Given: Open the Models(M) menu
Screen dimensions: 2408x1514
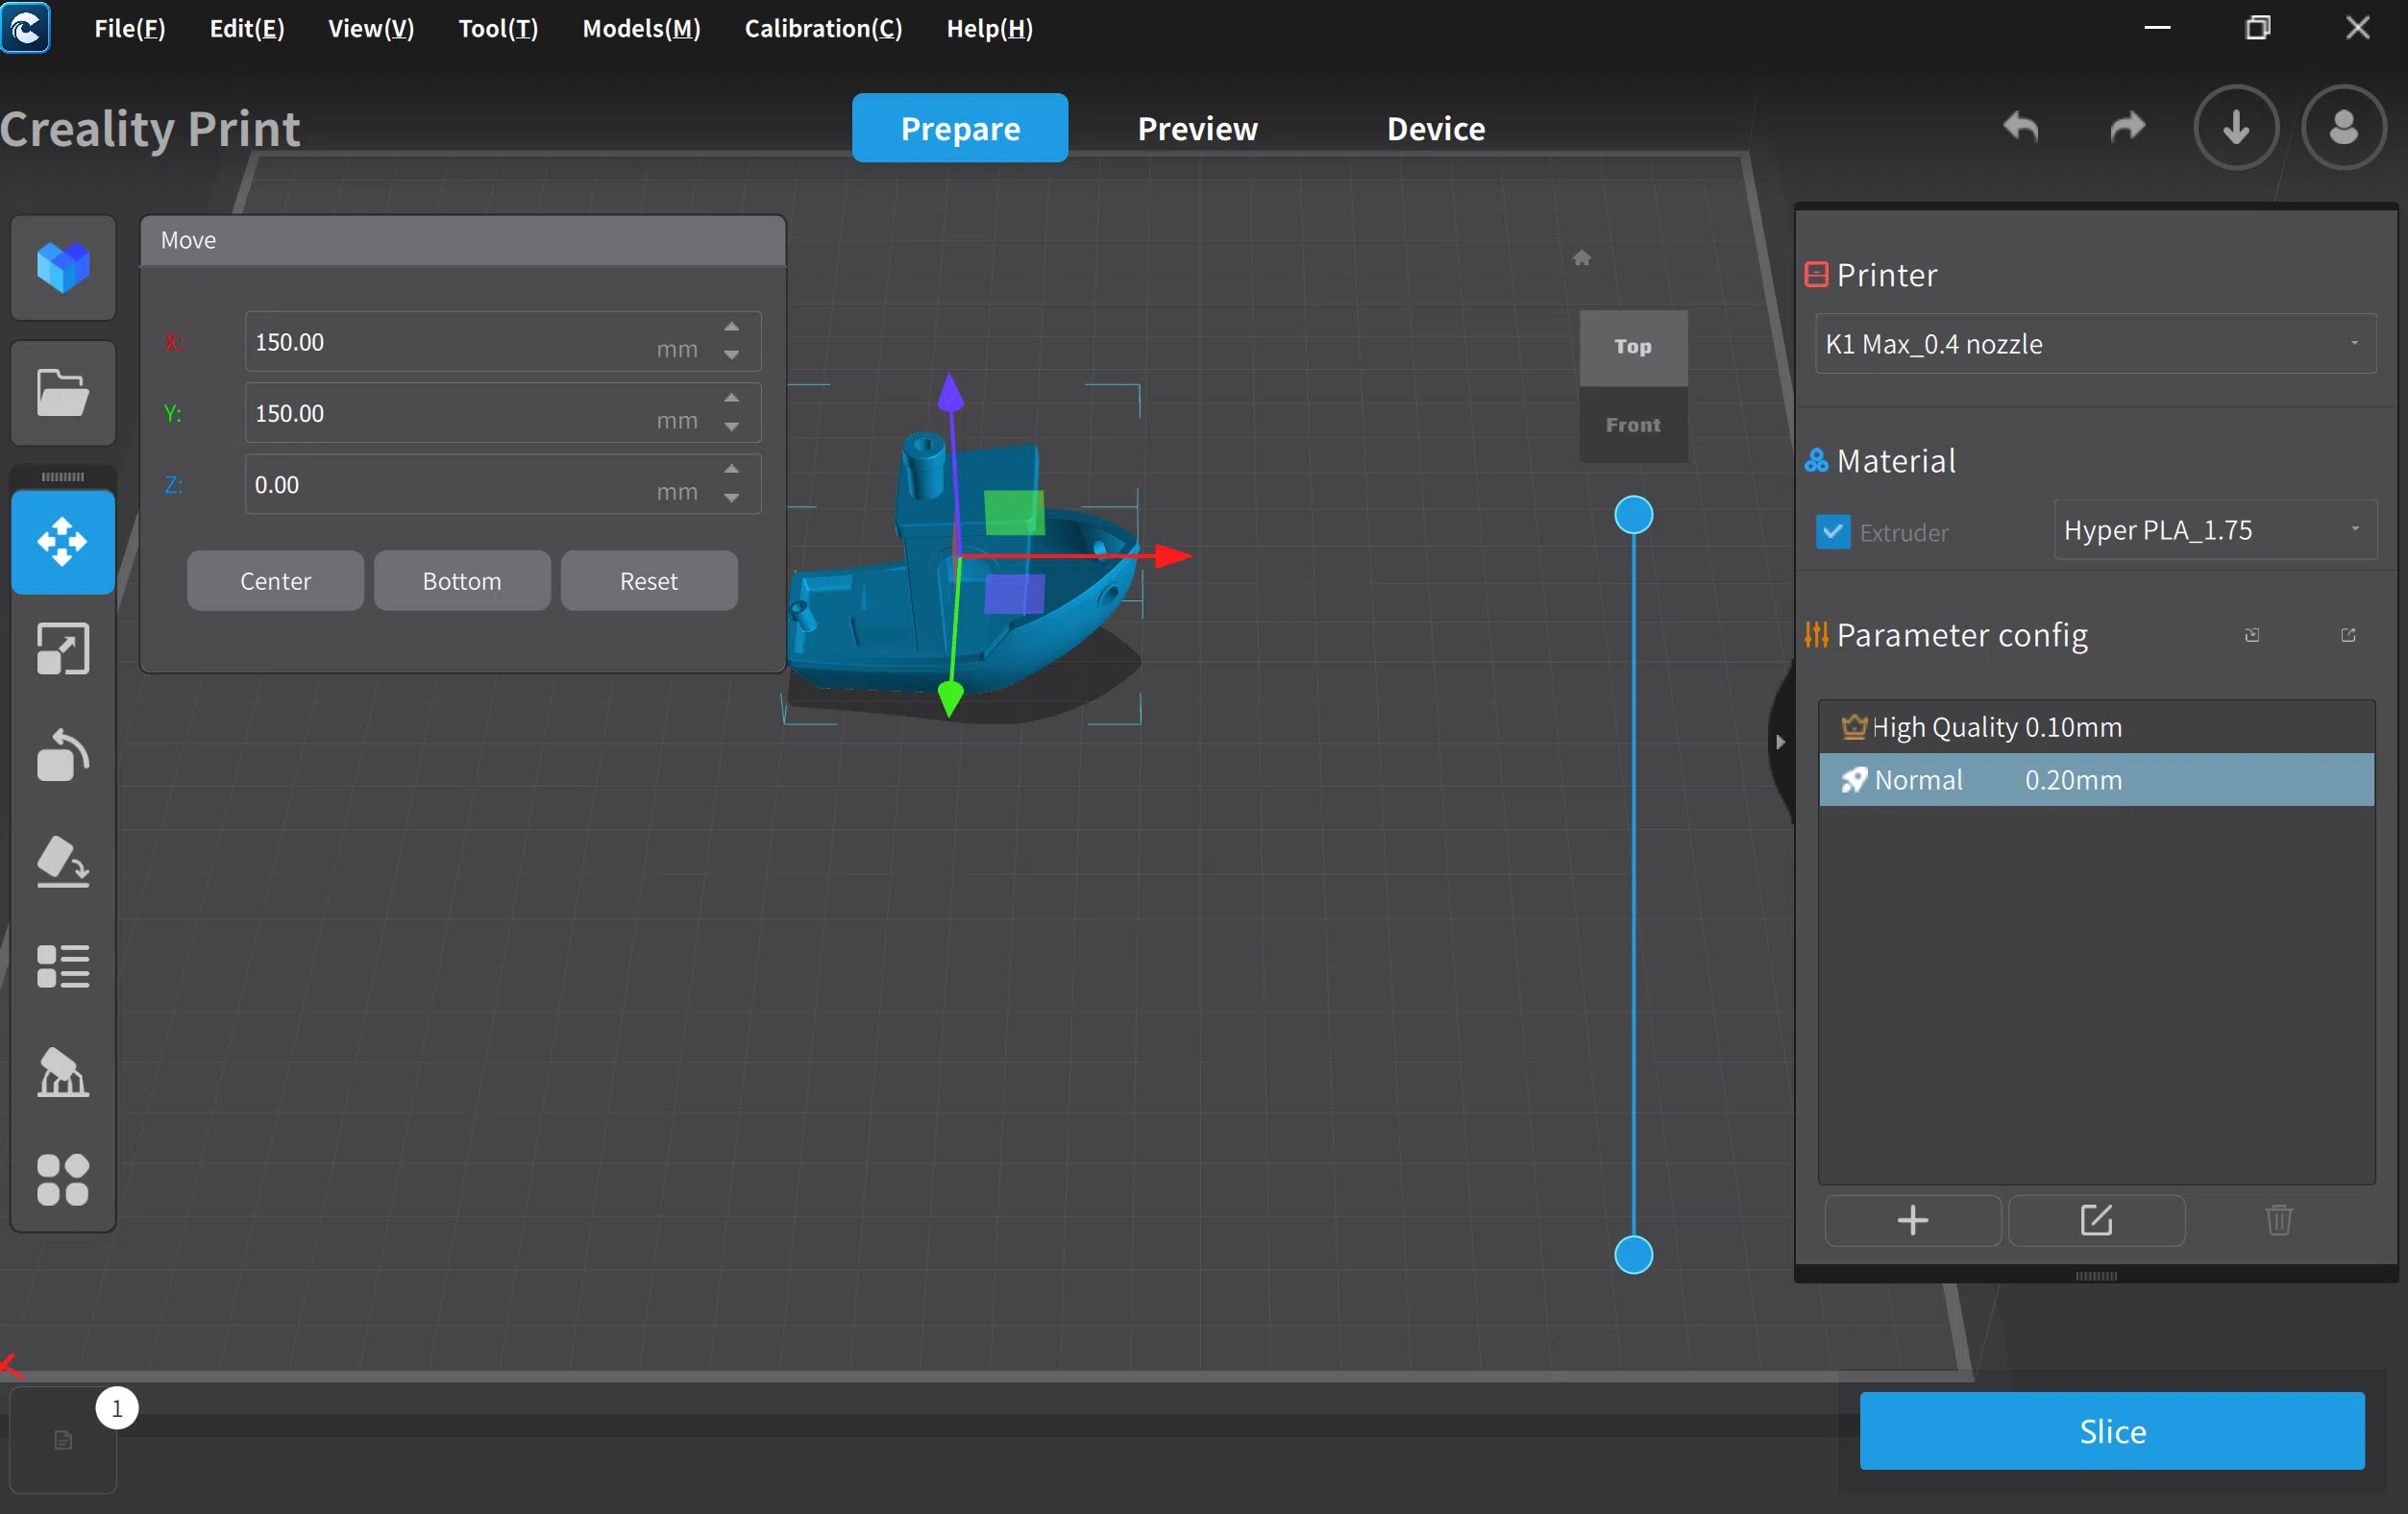Looking at the screenshot, I should point(641,28).
